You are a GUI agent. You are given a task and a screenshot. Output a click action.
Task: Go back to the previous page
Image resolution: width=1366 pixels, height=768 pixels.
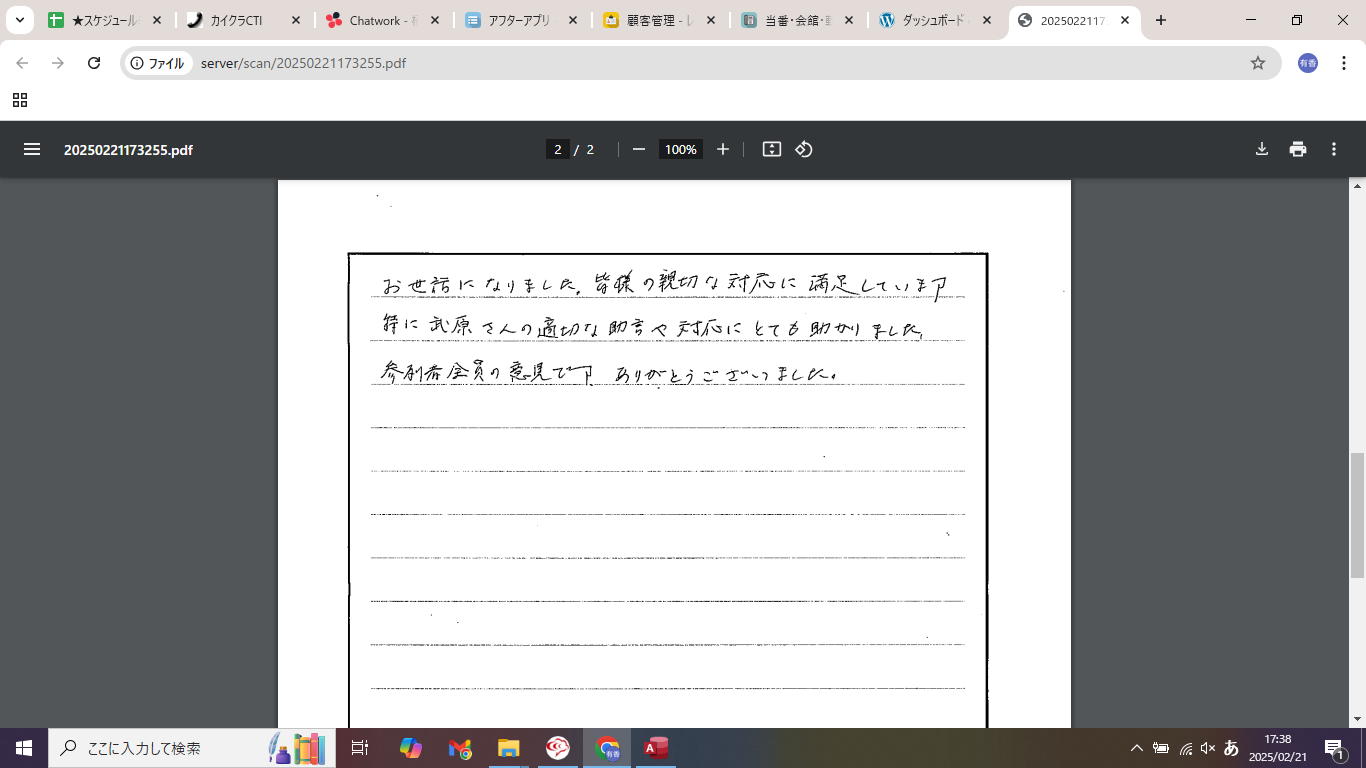(x=22, y=63)
